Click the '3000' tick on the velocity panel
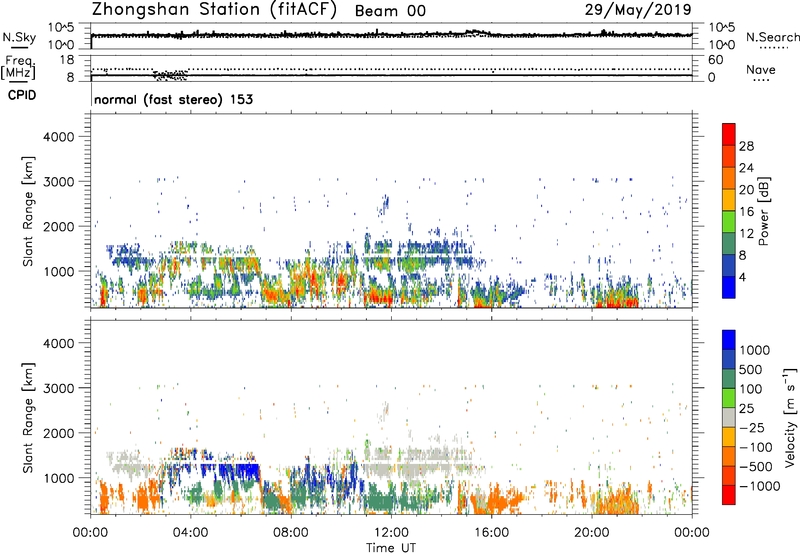This screenshot has height=554, width=800. 58,388
